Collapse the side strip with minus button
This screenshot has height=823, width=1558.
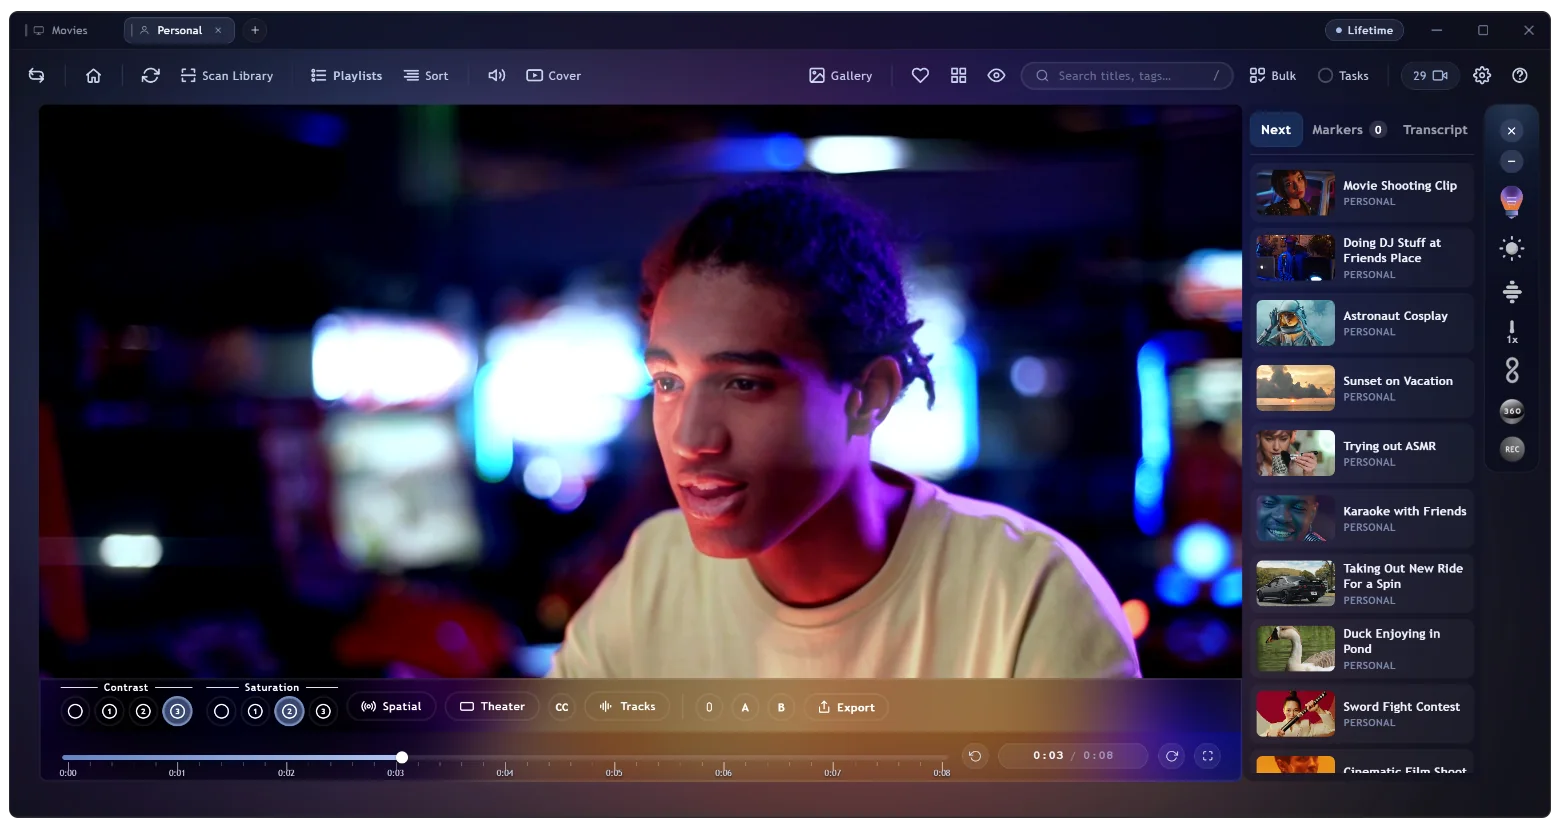tap(1512, 161)
